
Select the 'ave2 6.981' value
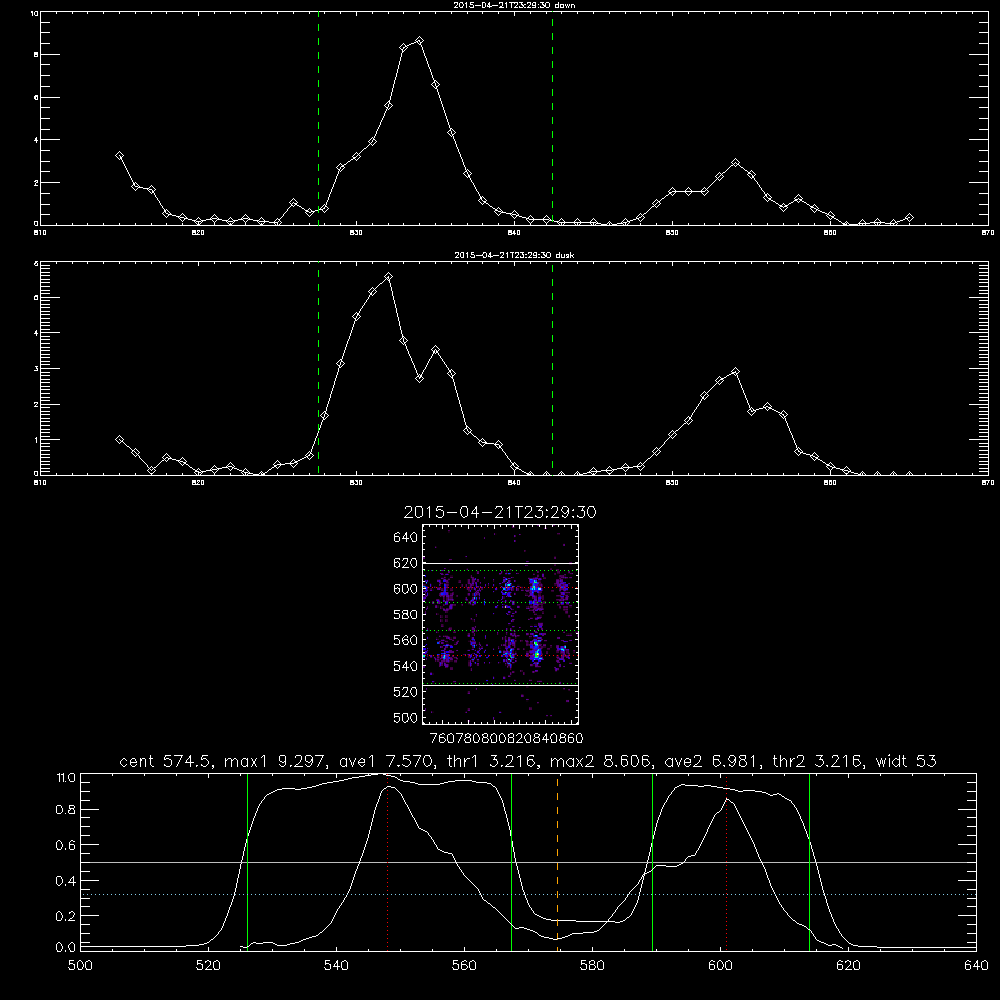(713, 761)
